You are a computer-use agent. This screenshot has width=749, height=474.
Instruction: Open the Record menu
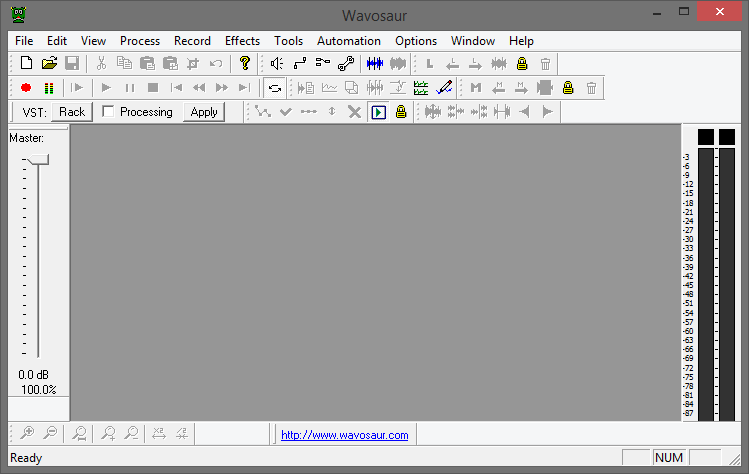[x=192, y=41]
